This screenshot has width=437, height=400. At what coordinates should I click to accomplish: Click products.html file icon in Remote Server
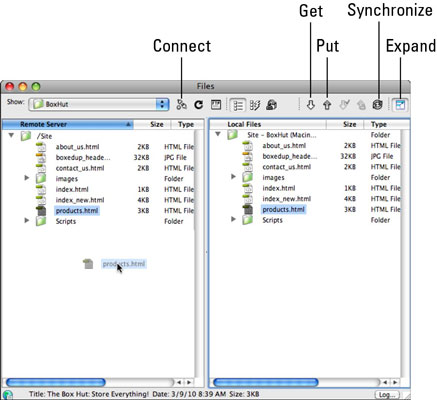(41, 210)
